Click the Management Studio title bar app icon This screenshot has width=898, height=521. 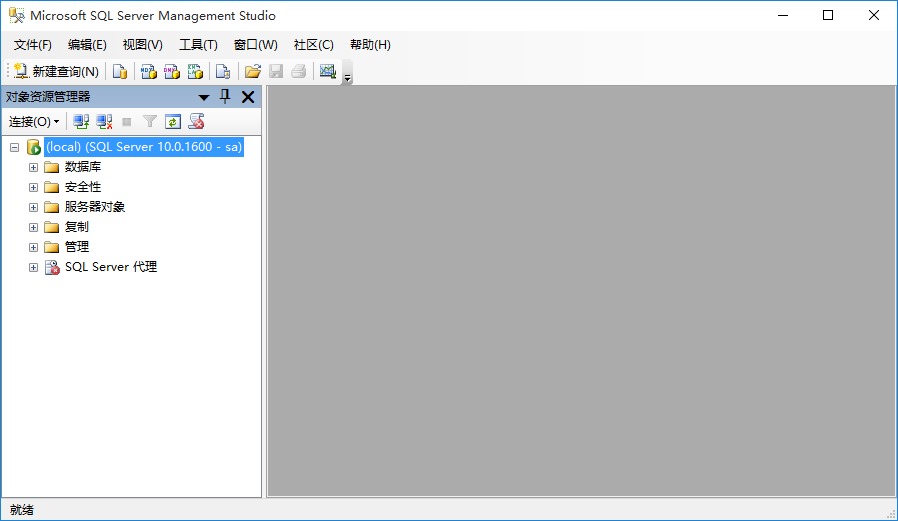click(x=17, y=15)
